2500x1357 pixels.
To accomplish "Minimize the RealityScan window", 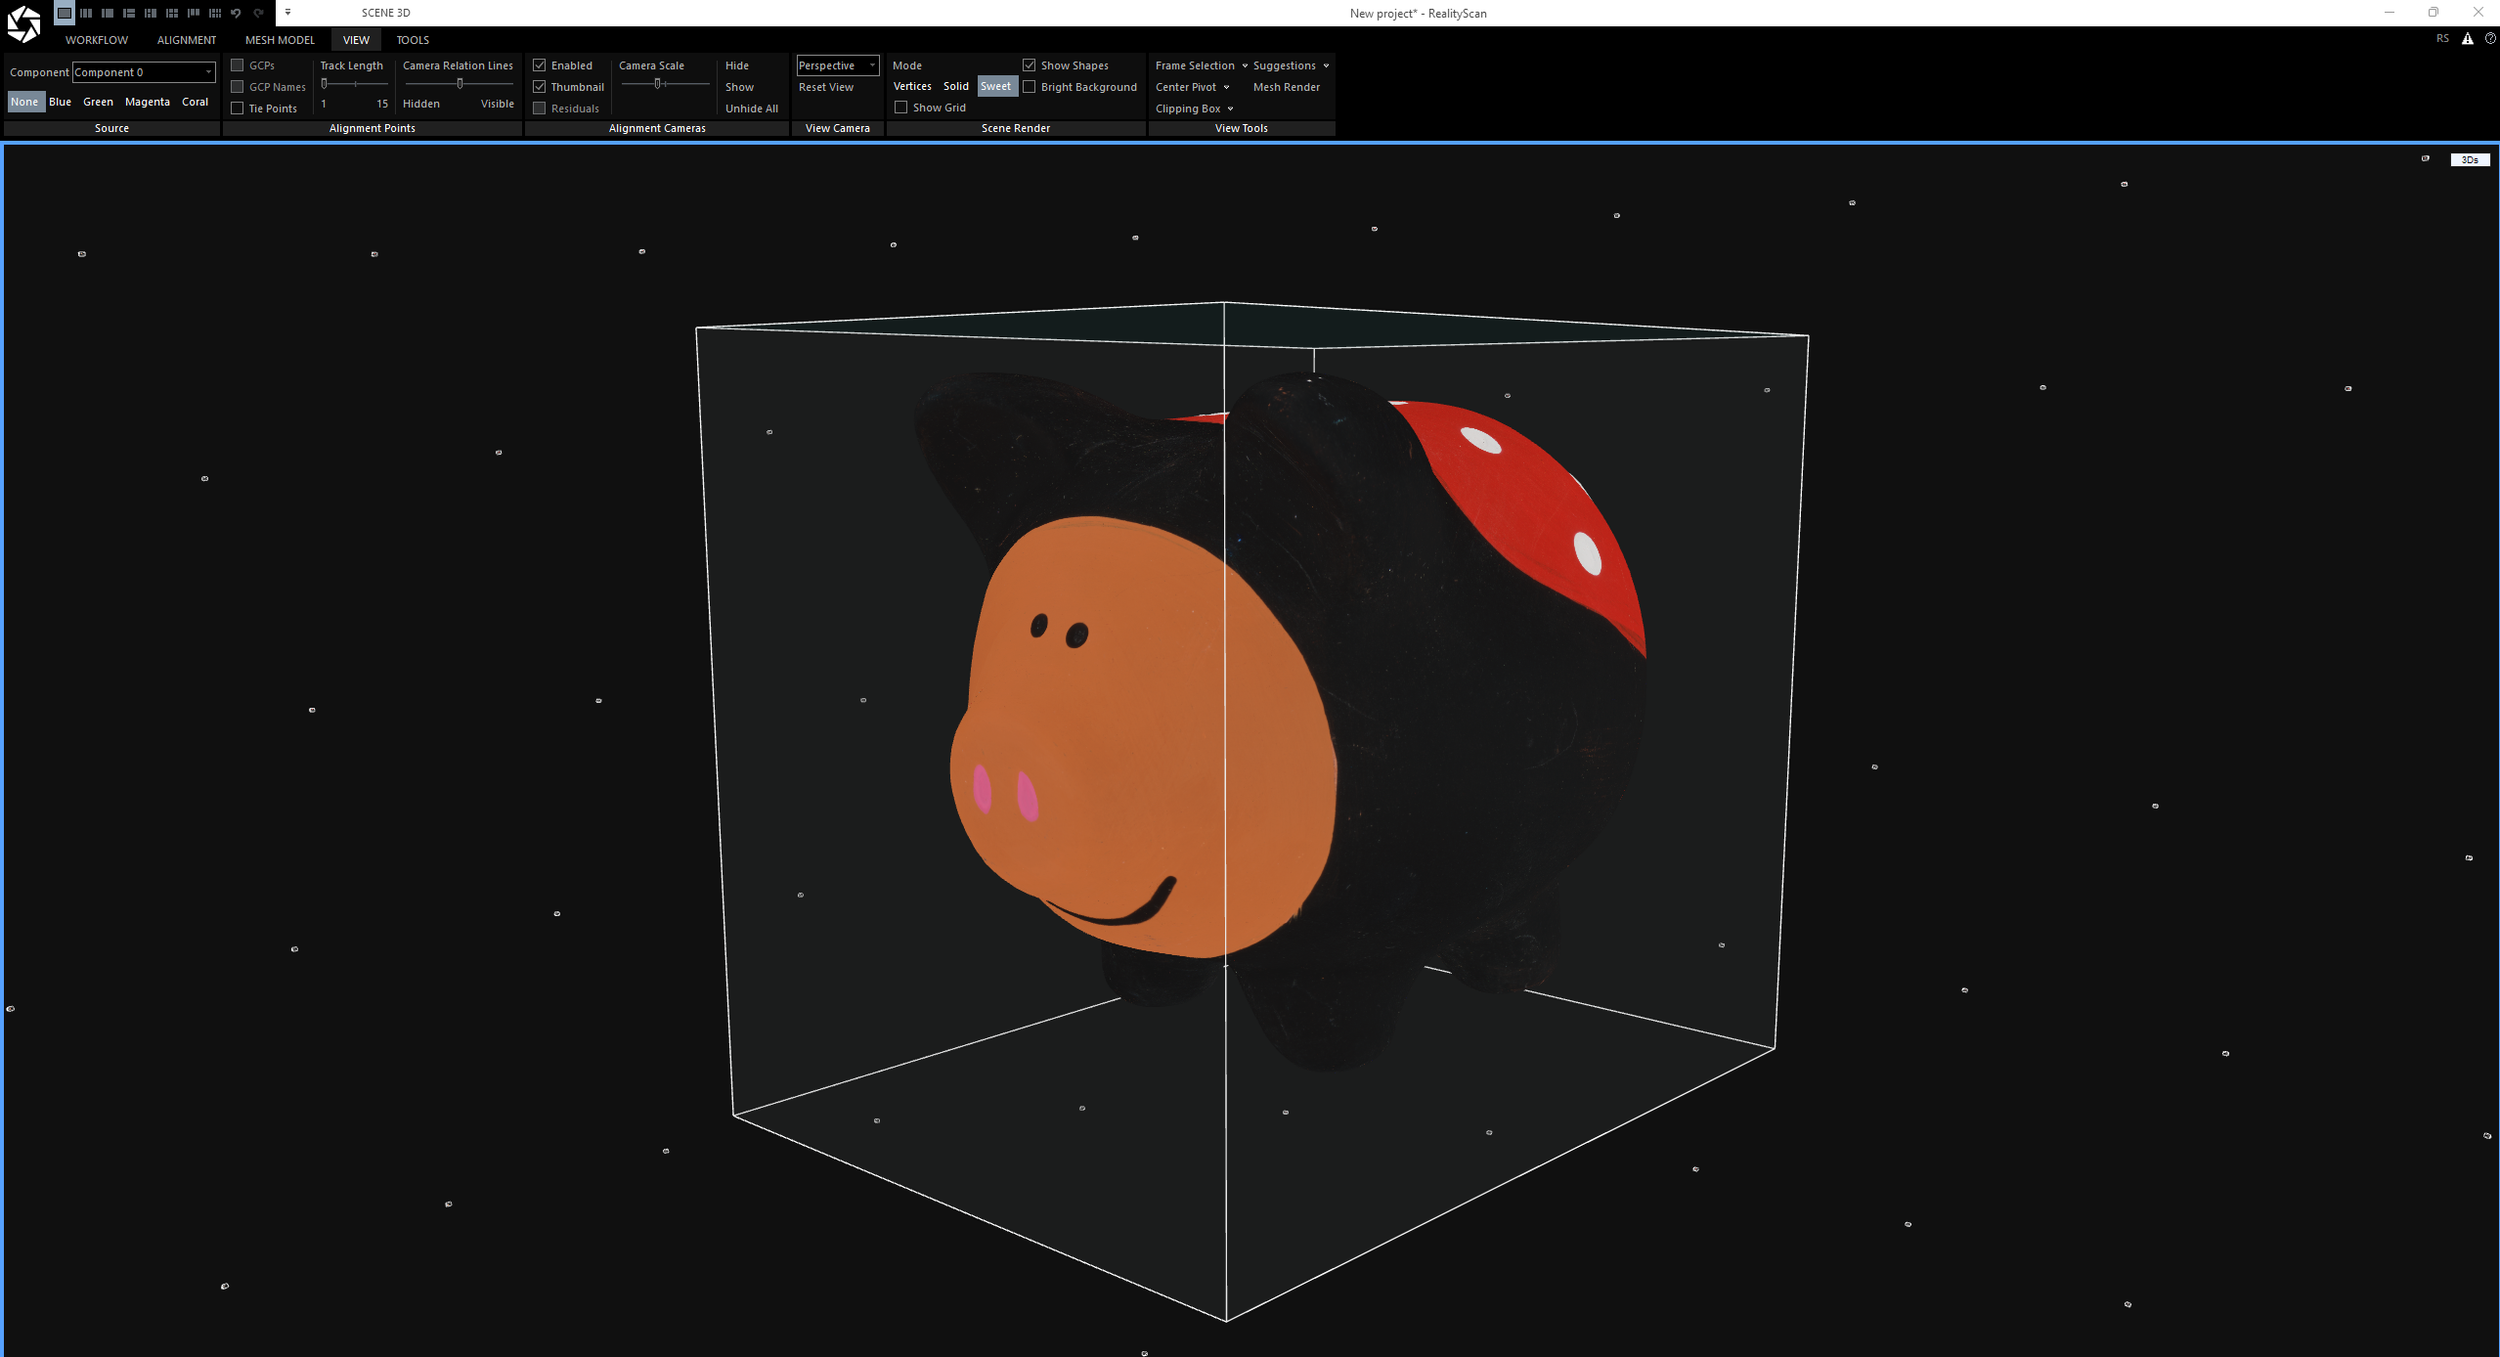I will 2389,12.
